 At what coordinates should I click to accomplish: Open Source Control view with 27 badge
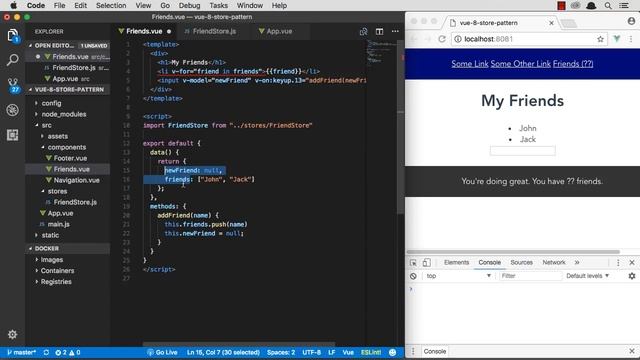(13, 85)
